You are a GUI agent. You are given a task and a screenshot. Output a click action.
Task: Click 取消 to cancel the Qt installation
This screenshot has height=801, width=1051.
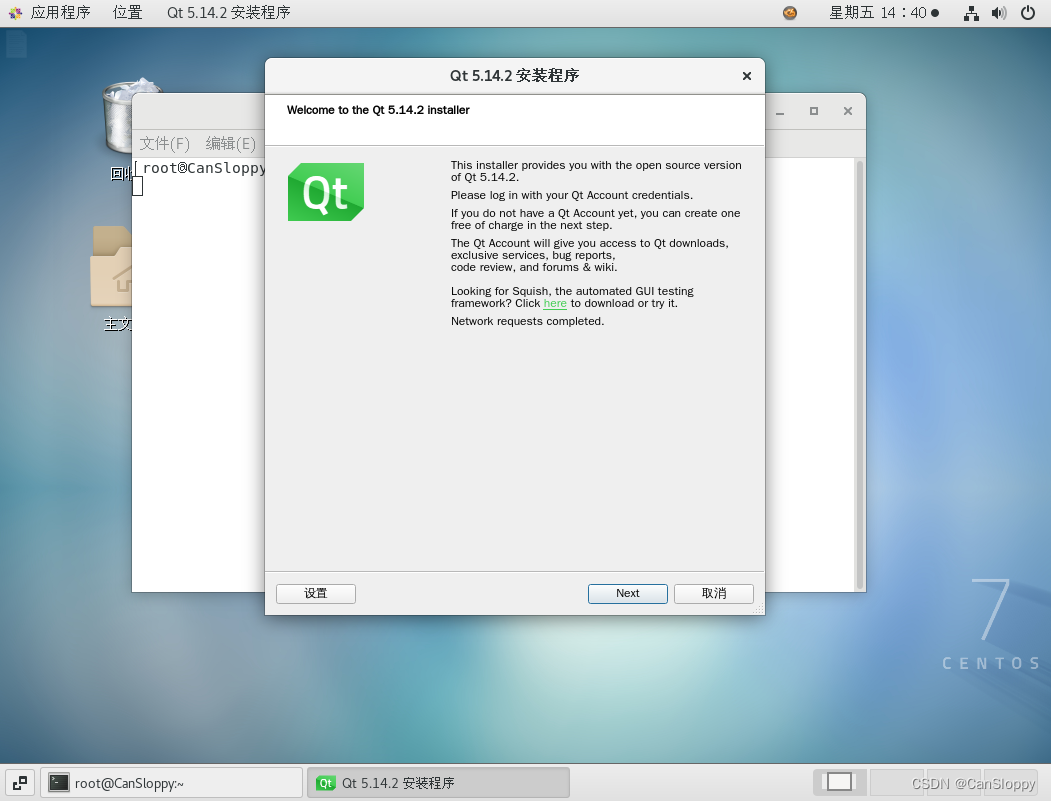coord(713,593)
